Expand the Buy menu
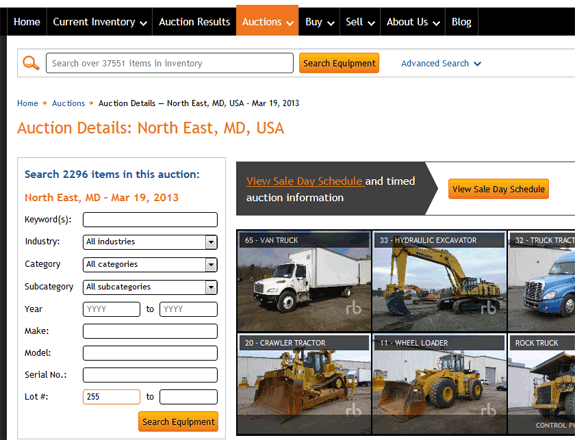The width and height of the screenshot is (575, 440). pos(320,22)
